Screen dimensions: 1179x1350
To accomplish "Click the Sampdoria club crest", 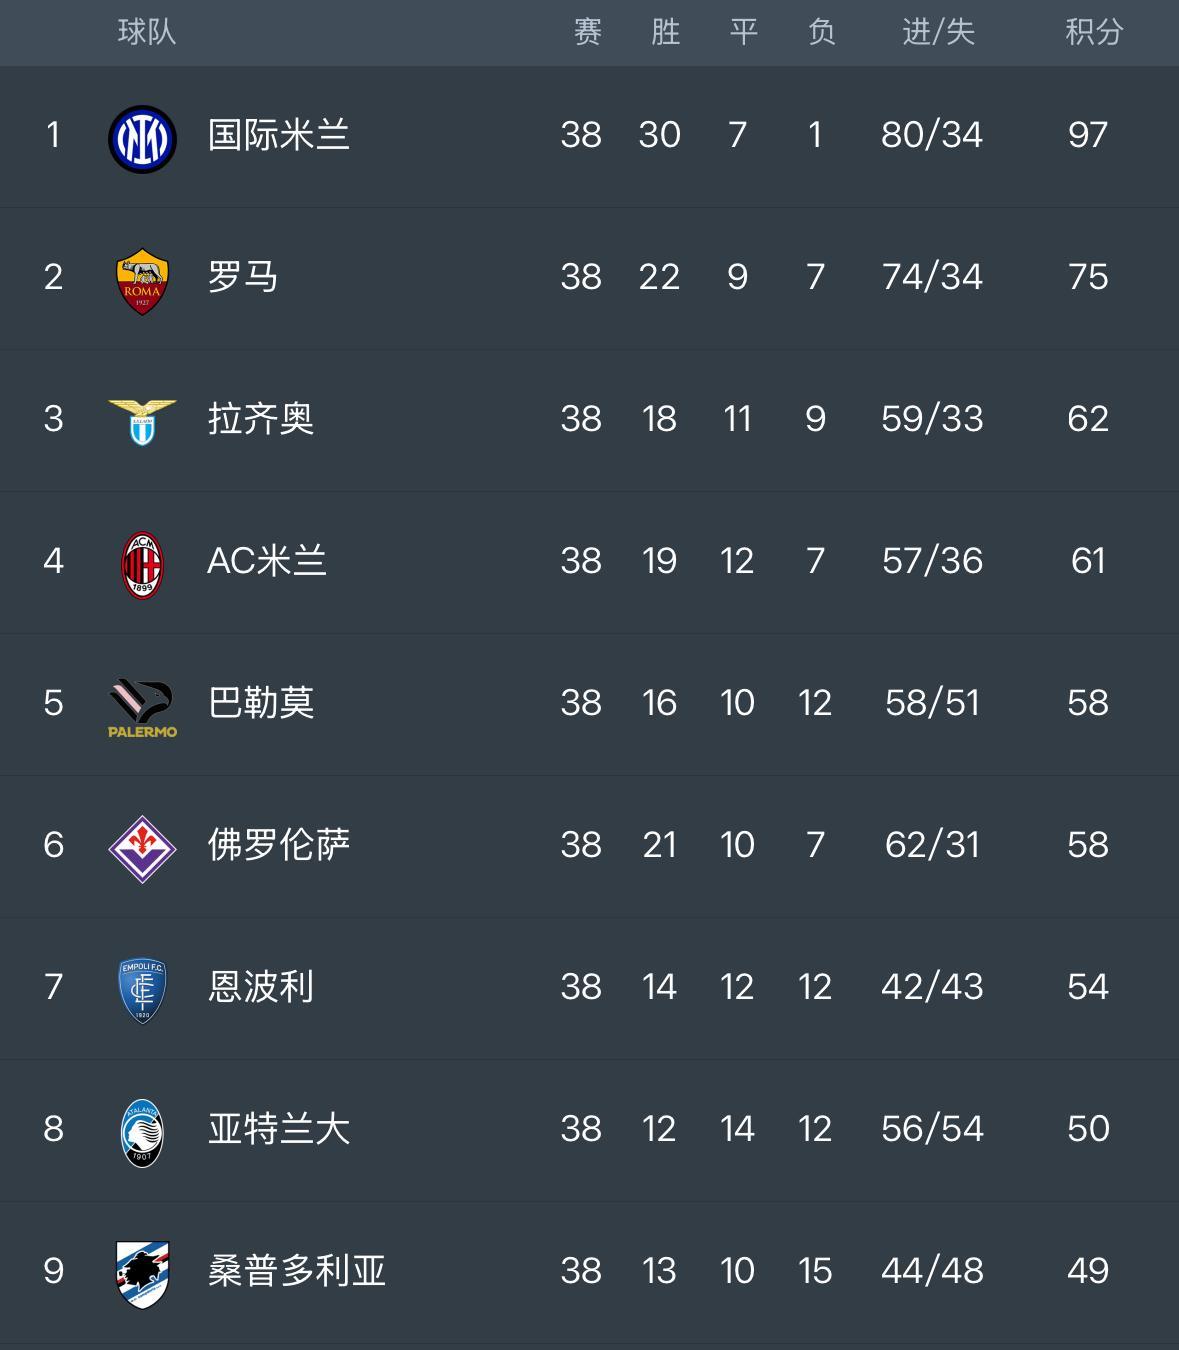I will (142, 1274).
